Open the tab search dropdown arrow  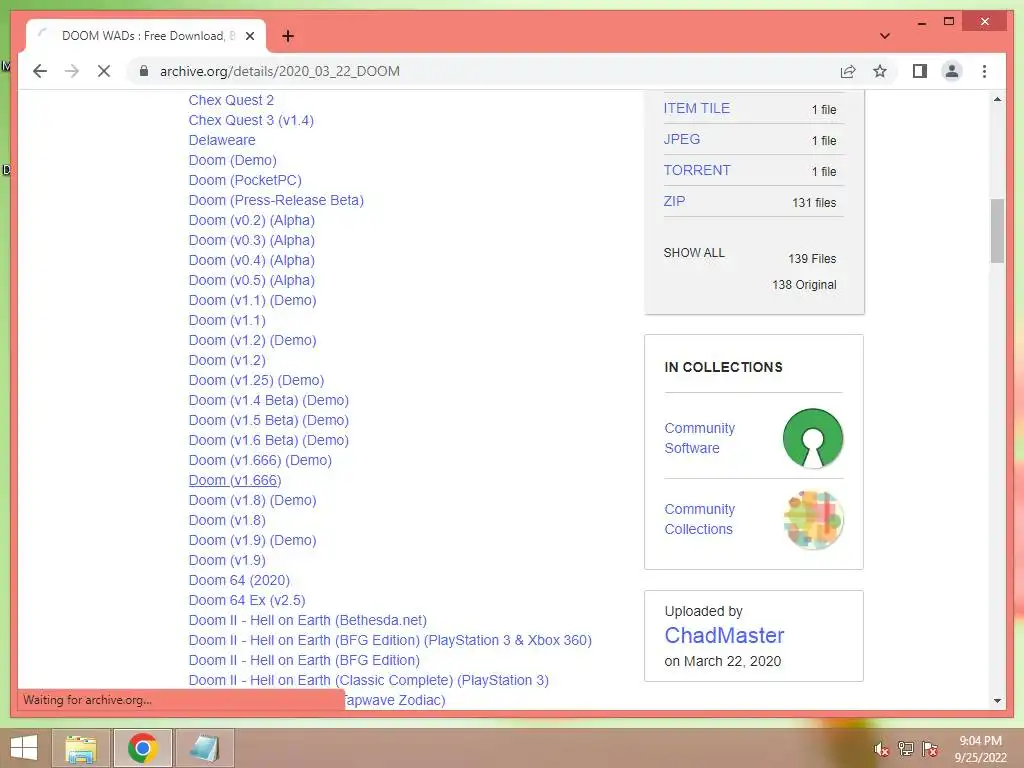884,36
